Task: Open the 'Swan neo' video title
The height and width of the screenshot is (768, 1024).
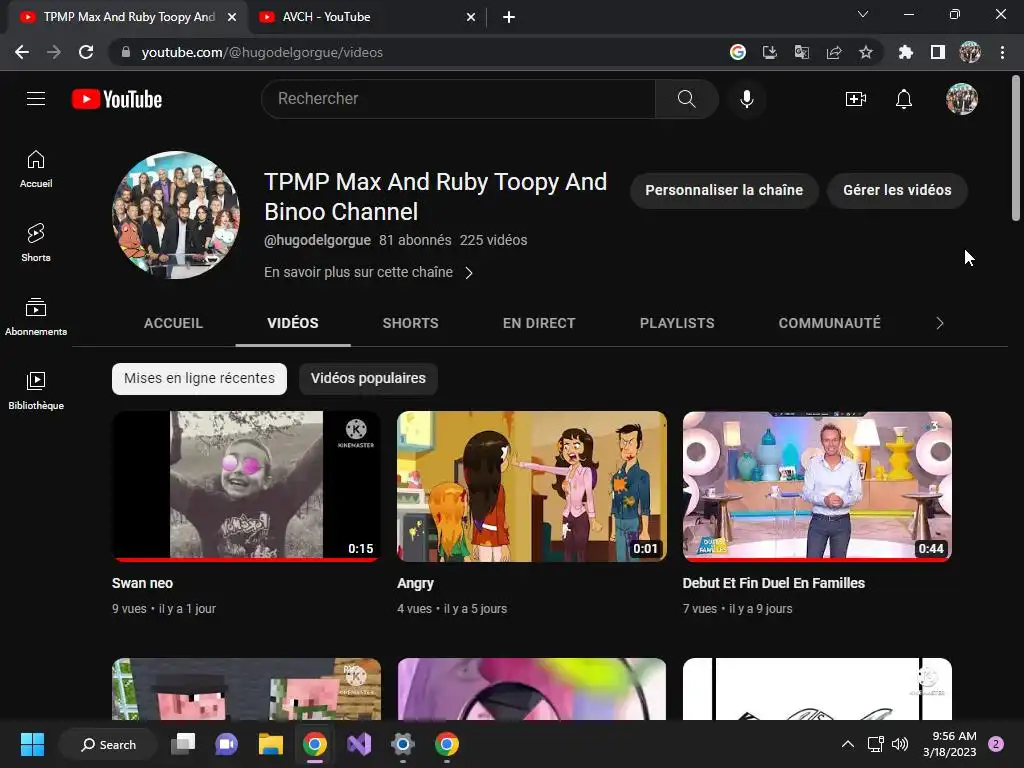Action: tap(142, 583)
